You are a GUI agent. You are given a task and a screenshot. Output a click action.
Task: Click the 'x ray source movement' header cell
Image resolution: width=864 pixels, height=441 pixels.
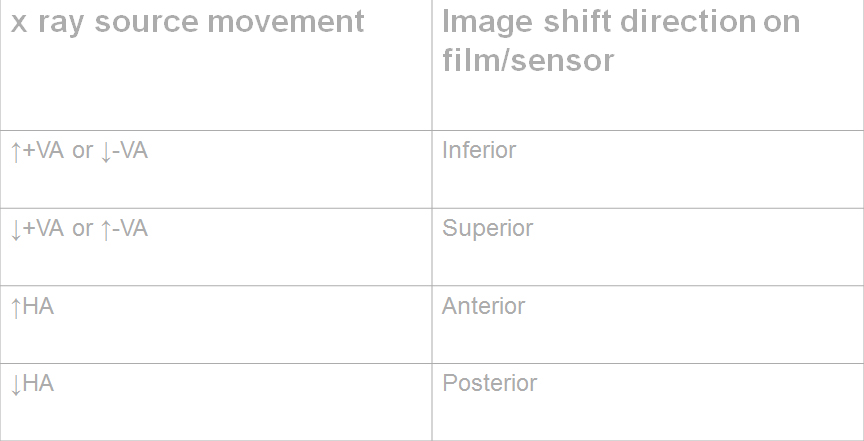click(216, 65)
